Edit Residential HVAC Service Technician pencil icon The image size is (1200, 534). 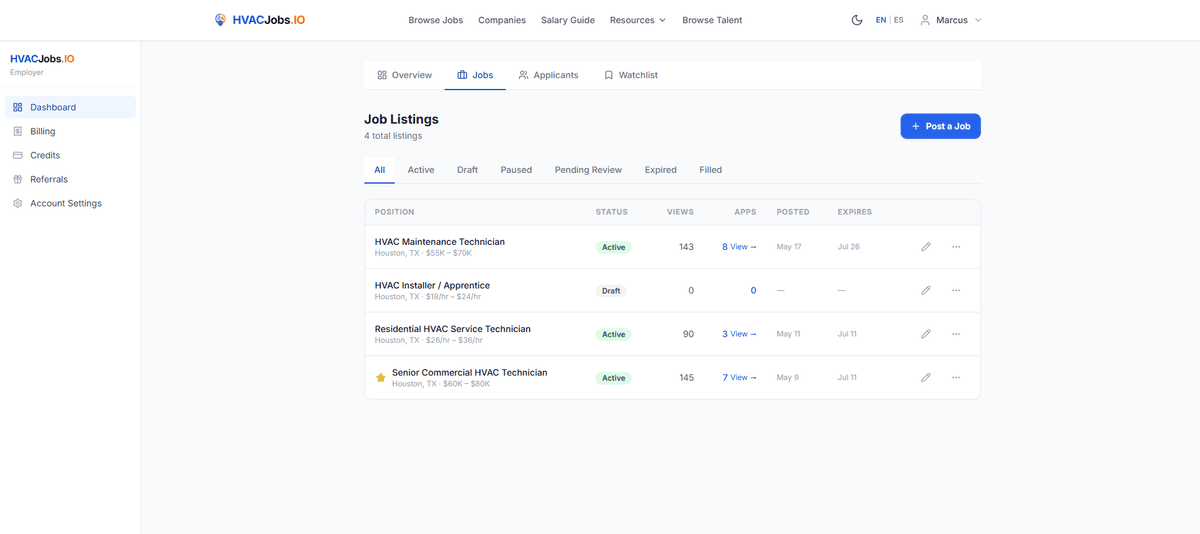coord(926,334)
